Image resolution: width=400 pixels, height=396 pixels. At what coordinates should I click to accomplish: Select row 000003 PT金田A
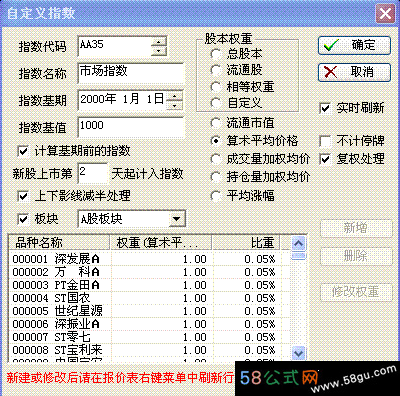(149, 285)
